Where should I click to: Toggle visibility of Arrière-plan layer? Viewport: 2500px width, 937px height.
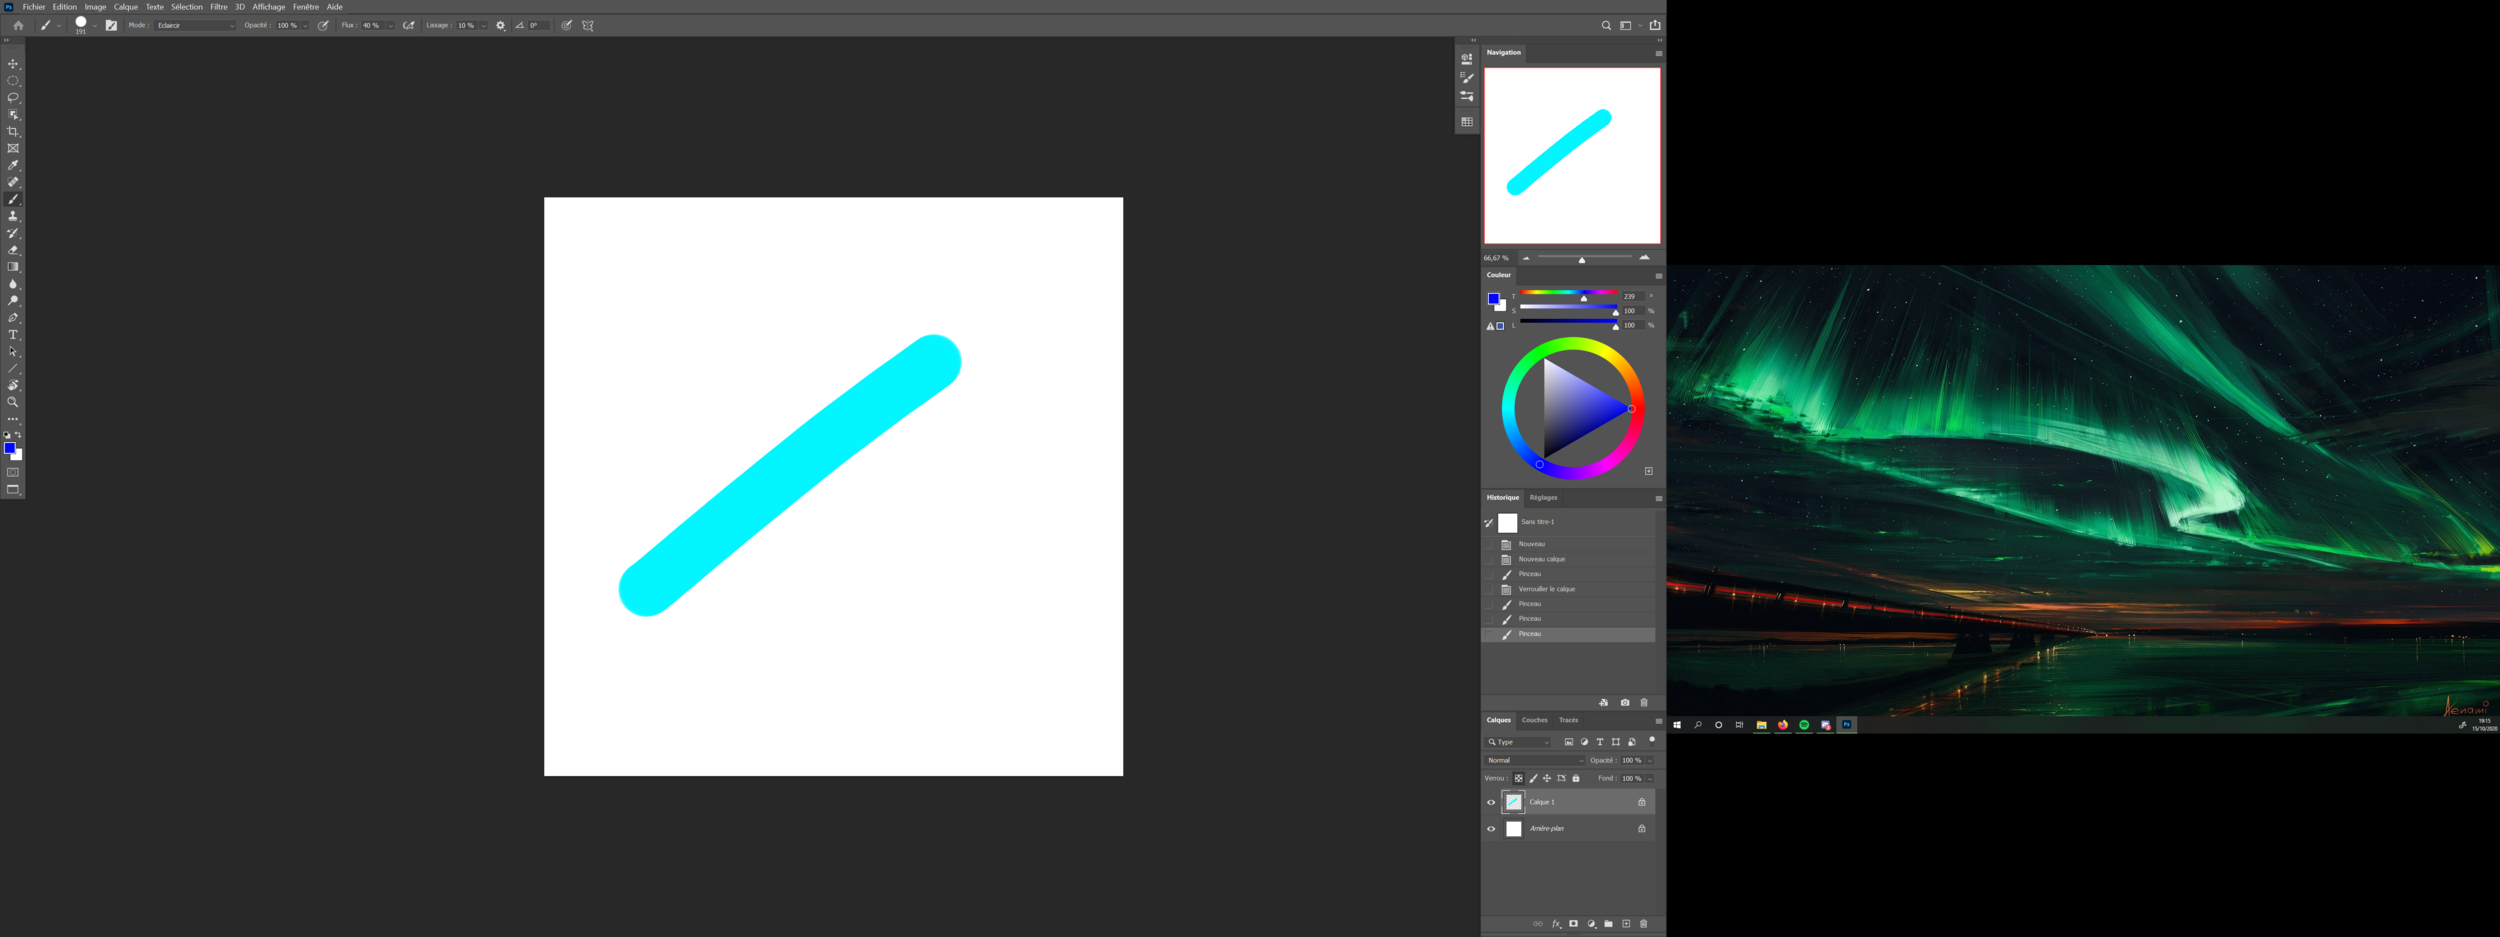tap(1492, 828)
